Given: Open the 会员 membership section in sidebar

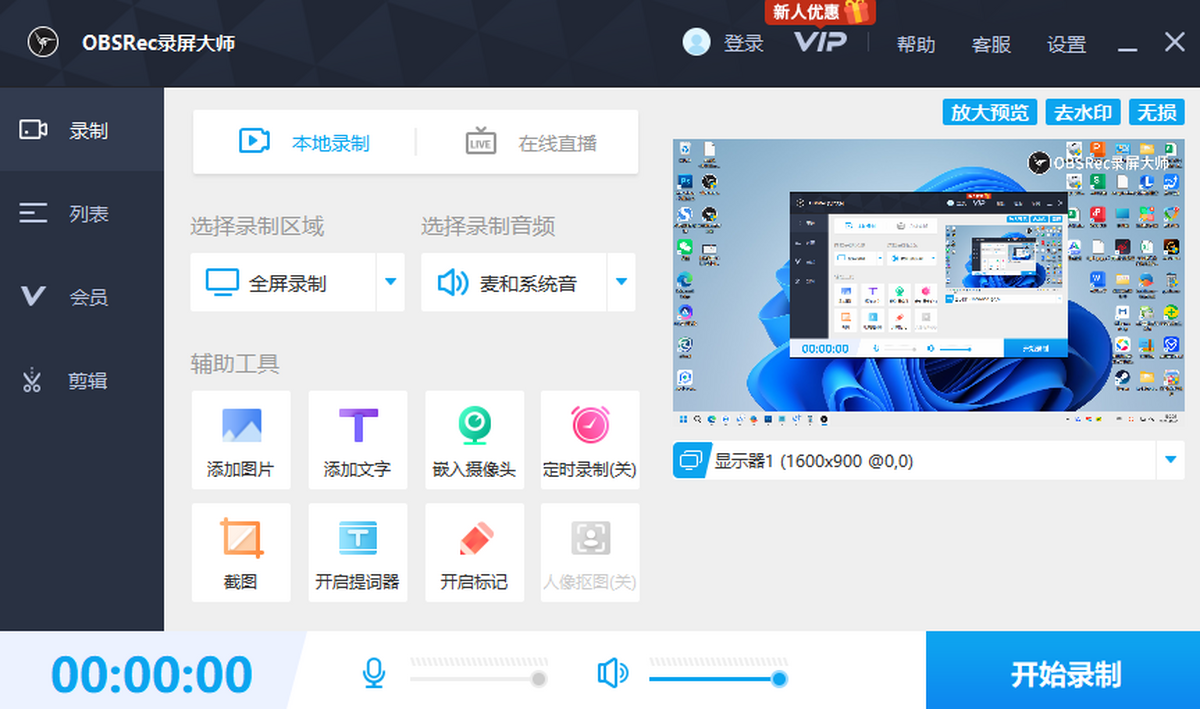Looking at the screenshot, I should (81, 297).
